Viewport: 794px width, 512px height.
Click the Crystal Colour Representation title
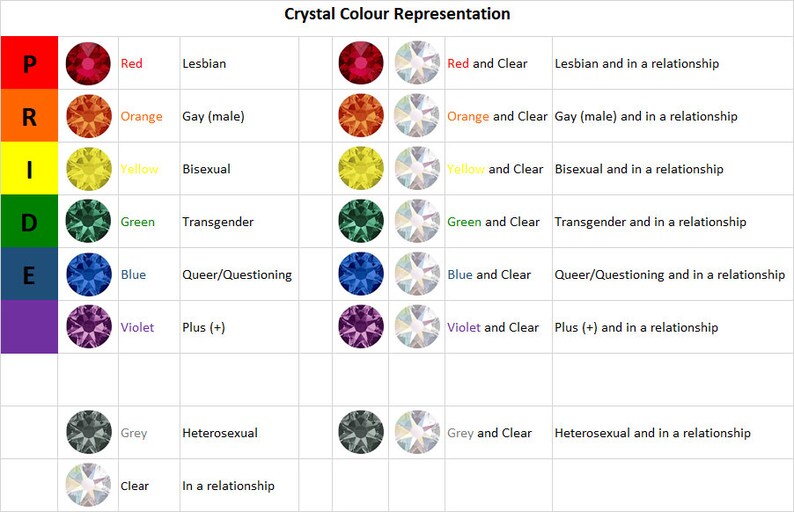[397, 14]
